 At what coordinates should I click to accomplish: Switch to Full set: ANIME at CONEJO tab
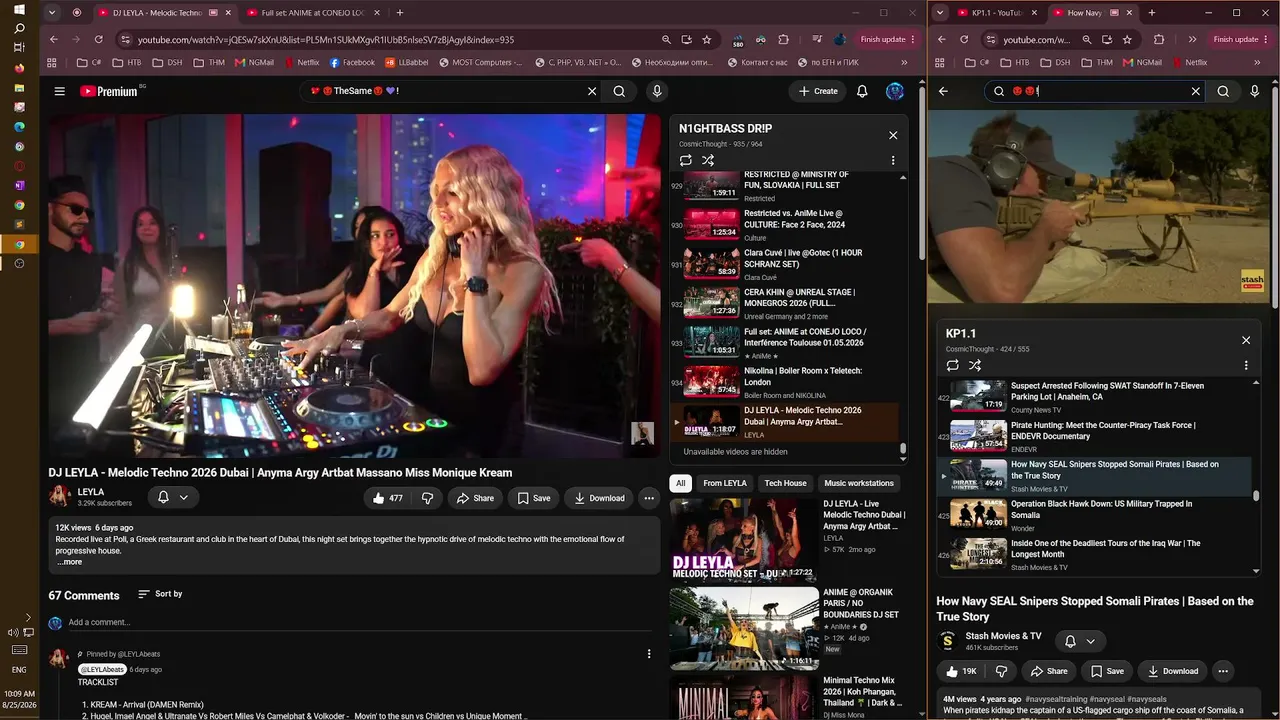pos(312,13)
